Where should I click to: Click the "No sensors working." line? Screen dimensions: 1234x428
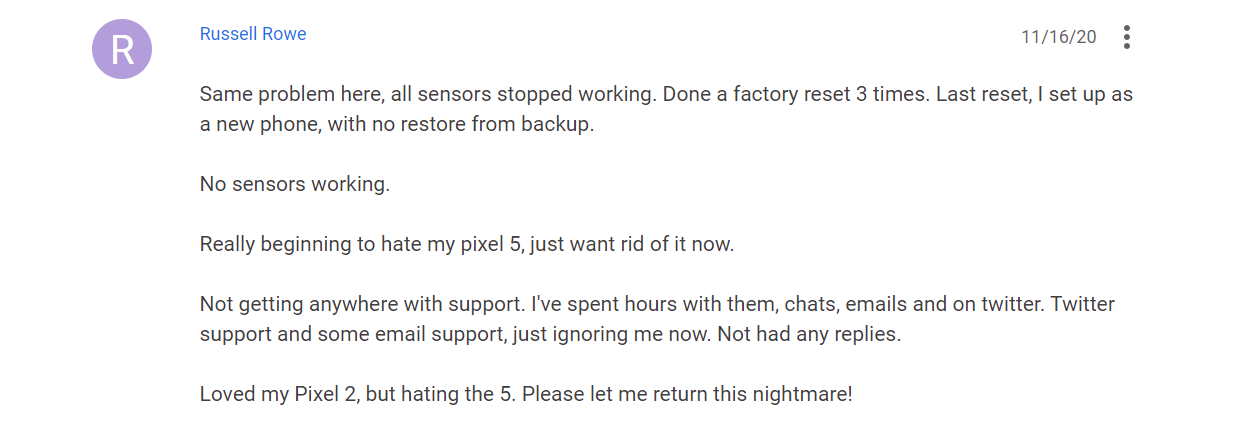click(x=295, y=185)
